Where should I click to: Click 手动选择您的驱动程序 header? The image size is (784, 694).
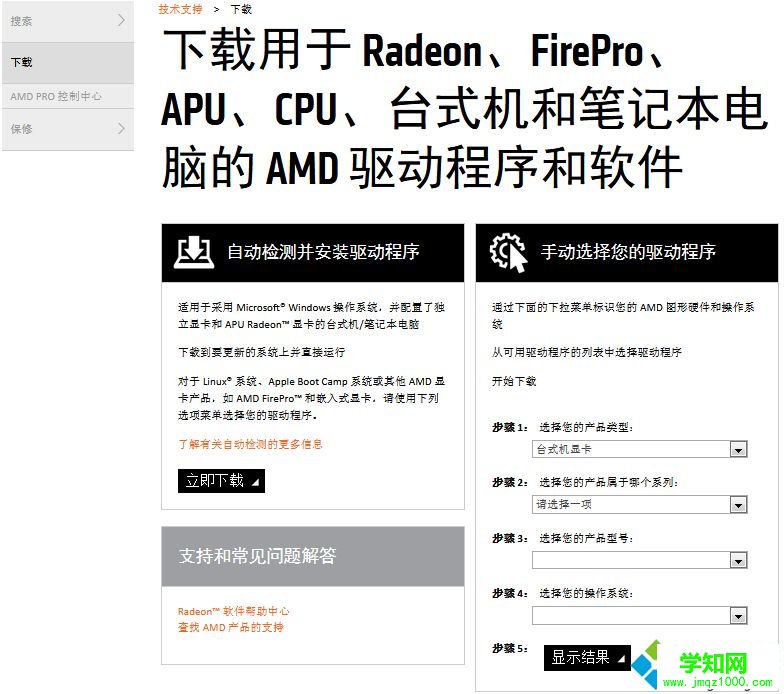pos(628,252)
